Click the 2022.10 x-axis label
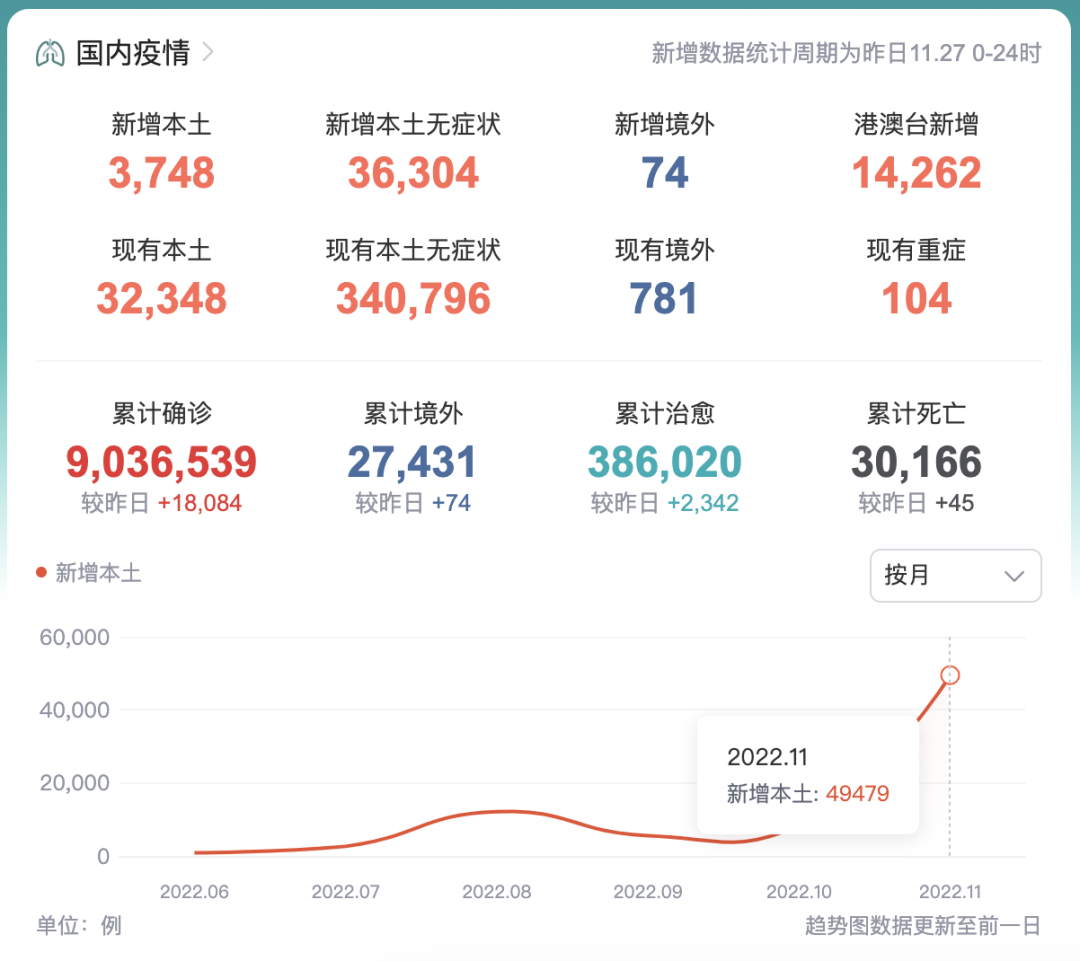The width and height of the screenshot is (1080, 961). 799,891
